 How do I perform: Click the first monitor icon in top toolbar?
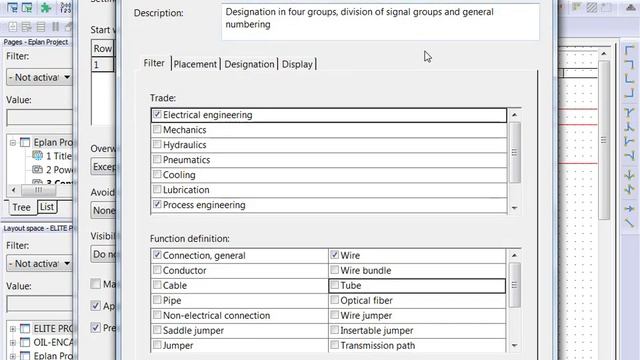pyautogui.click(x=13, y=7)
